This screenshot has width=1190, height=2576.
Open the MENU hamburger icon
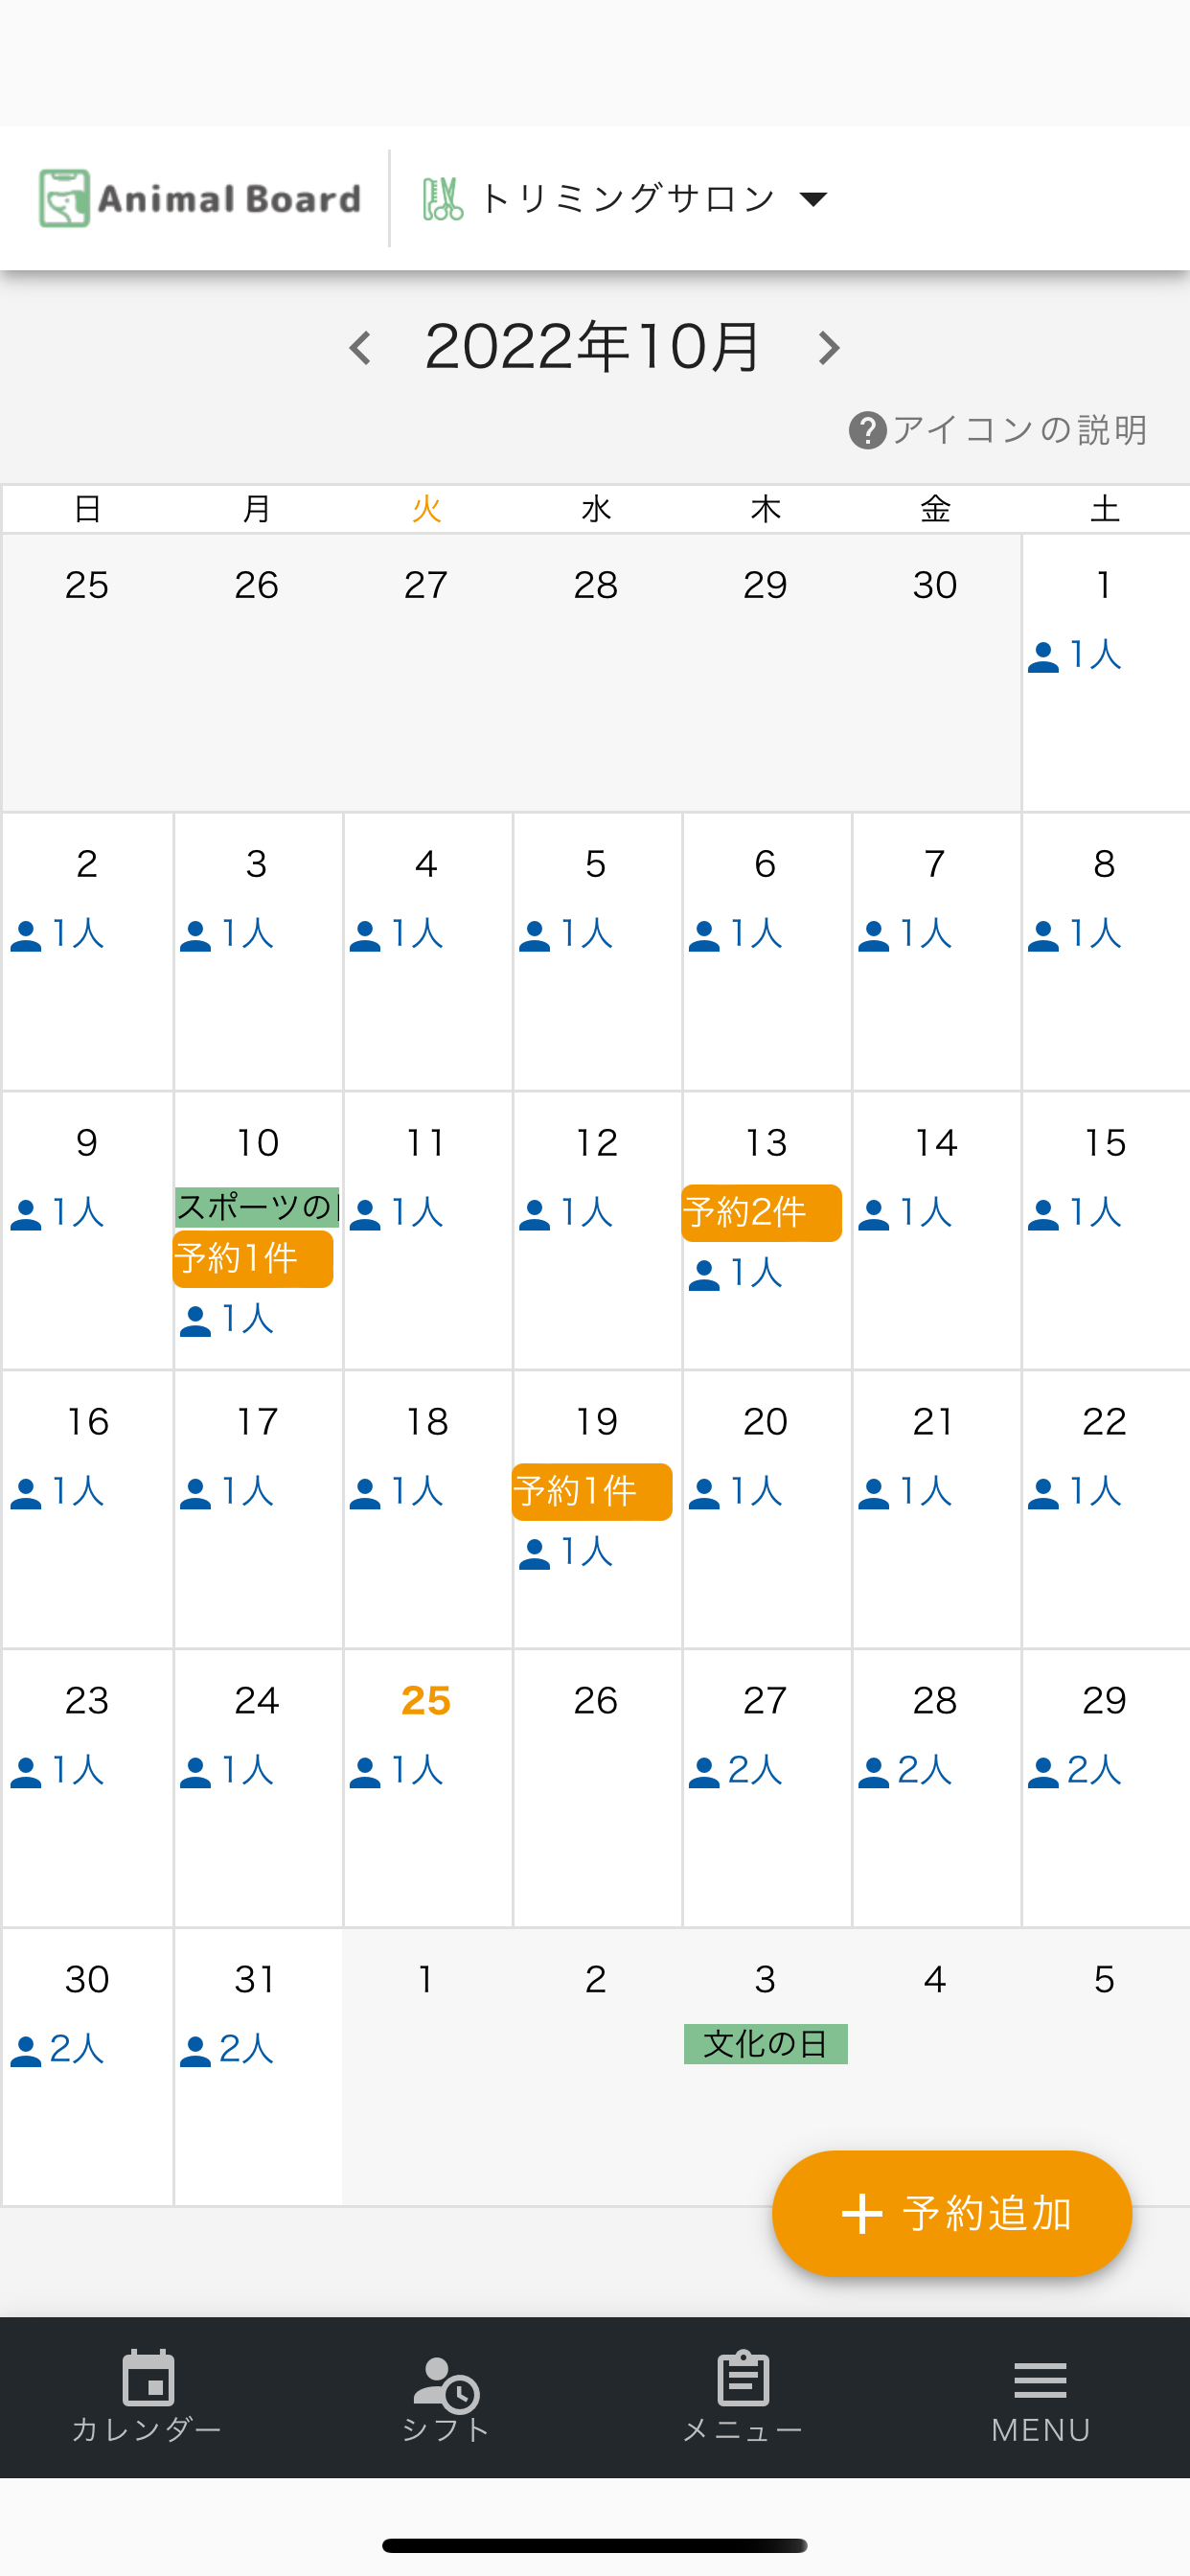[1040, 2380]
